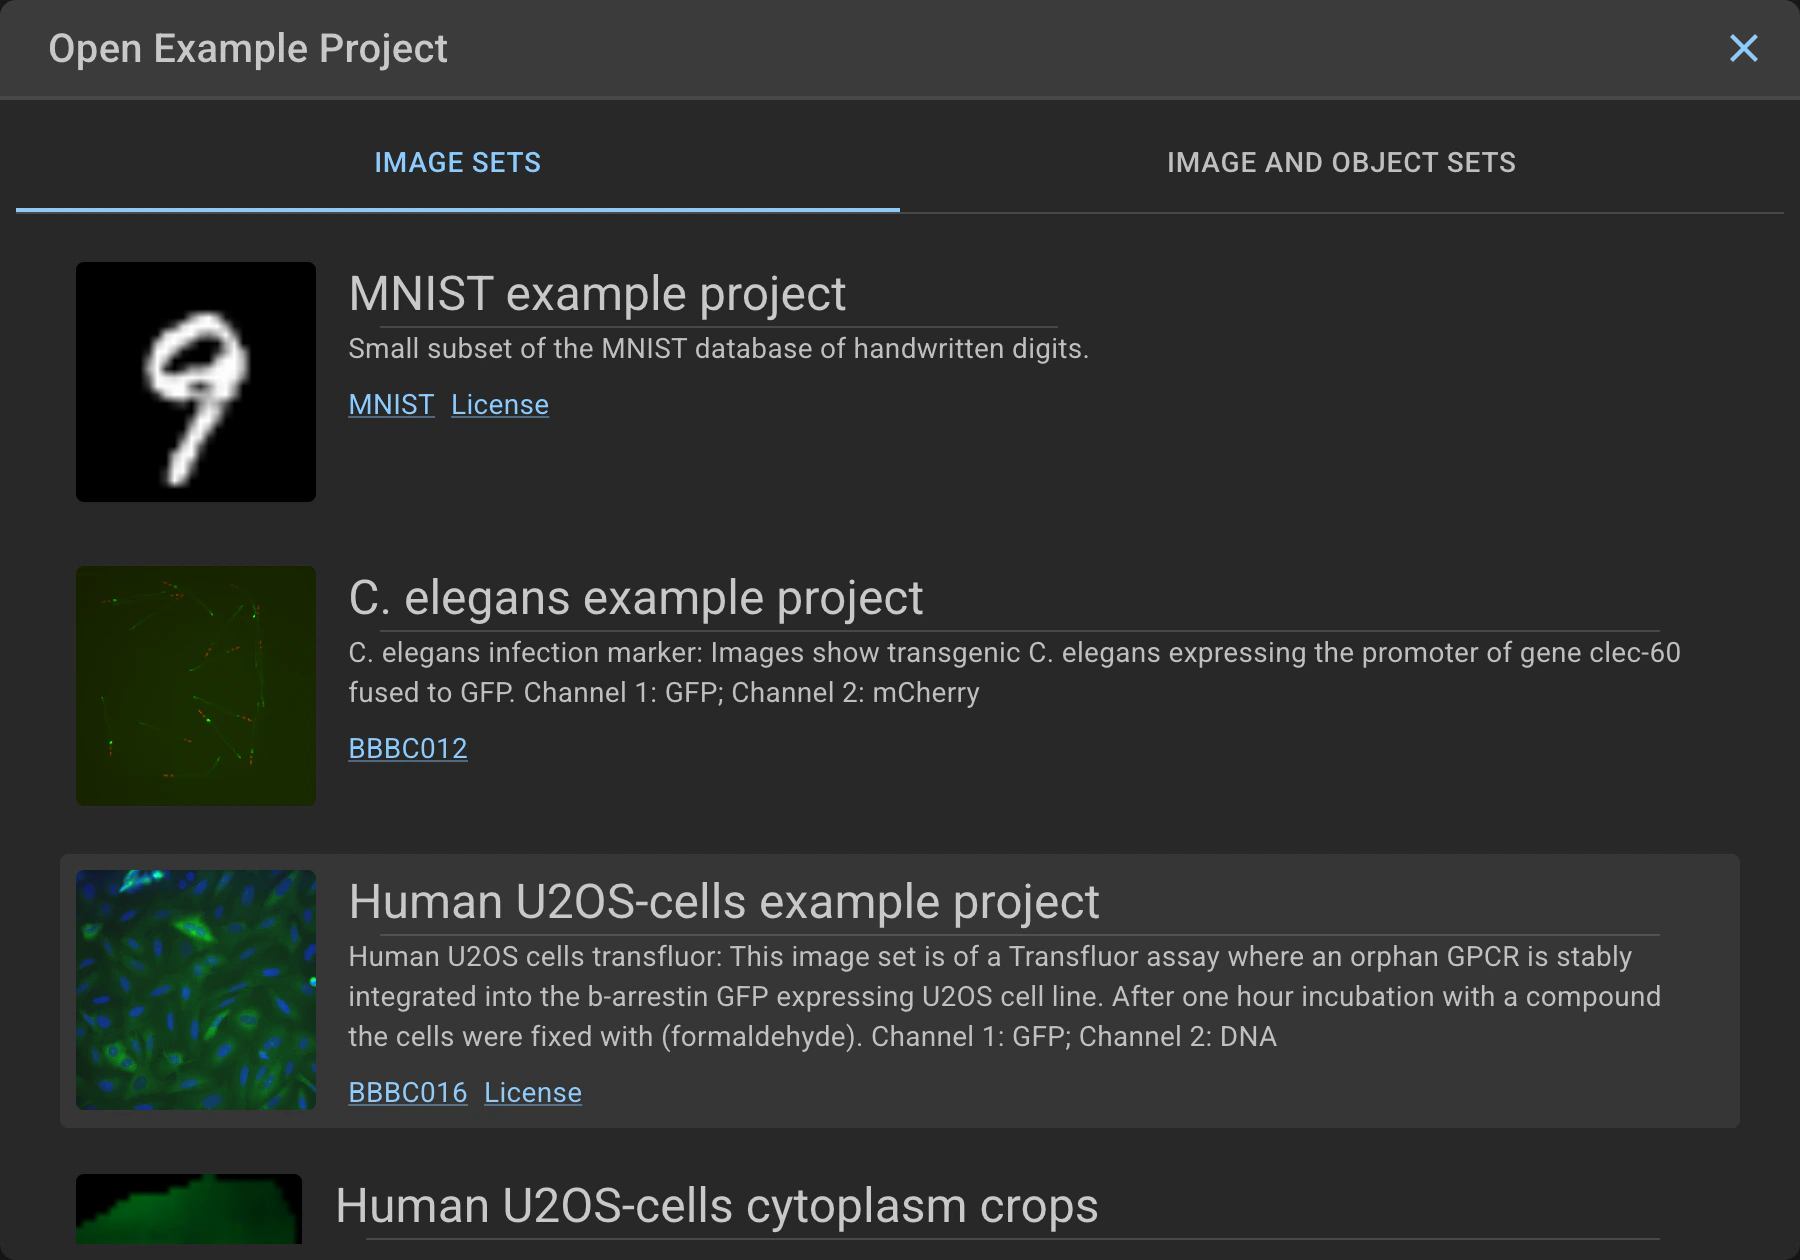Viewport: 1800px width, 1260px height.
Task: Switch to the Image Sets tab
Action: click(457, 163)
